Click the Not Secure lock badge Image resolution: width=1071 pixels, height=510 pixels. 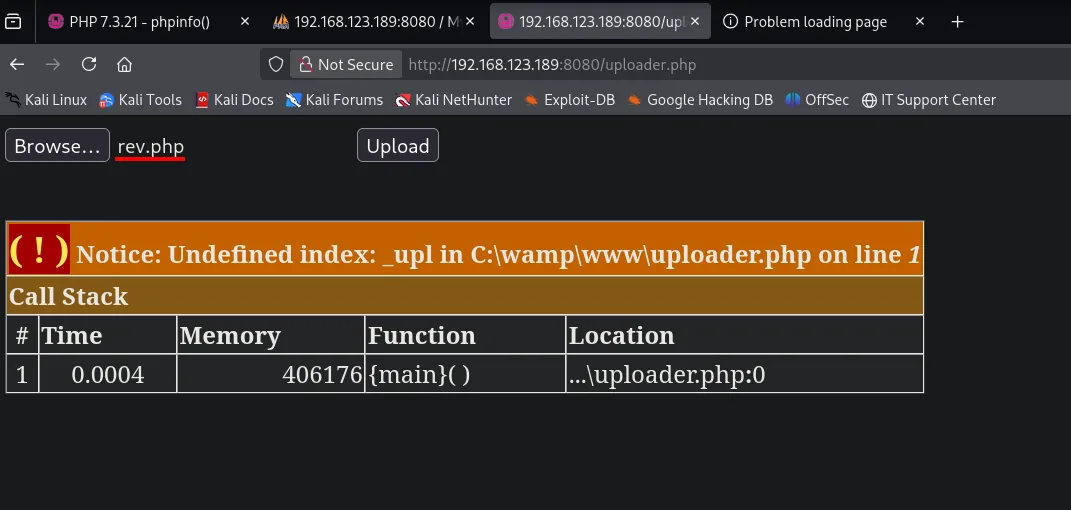[346, 64]
